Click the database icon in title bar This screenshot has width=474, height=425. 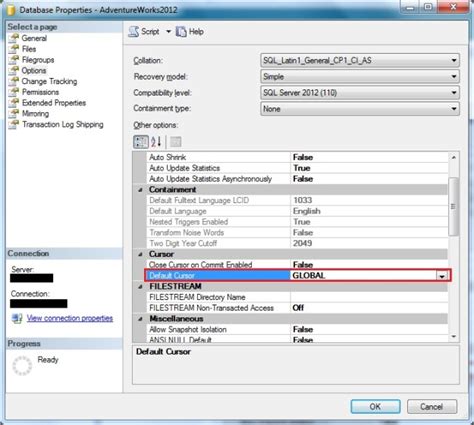point(11,10)
